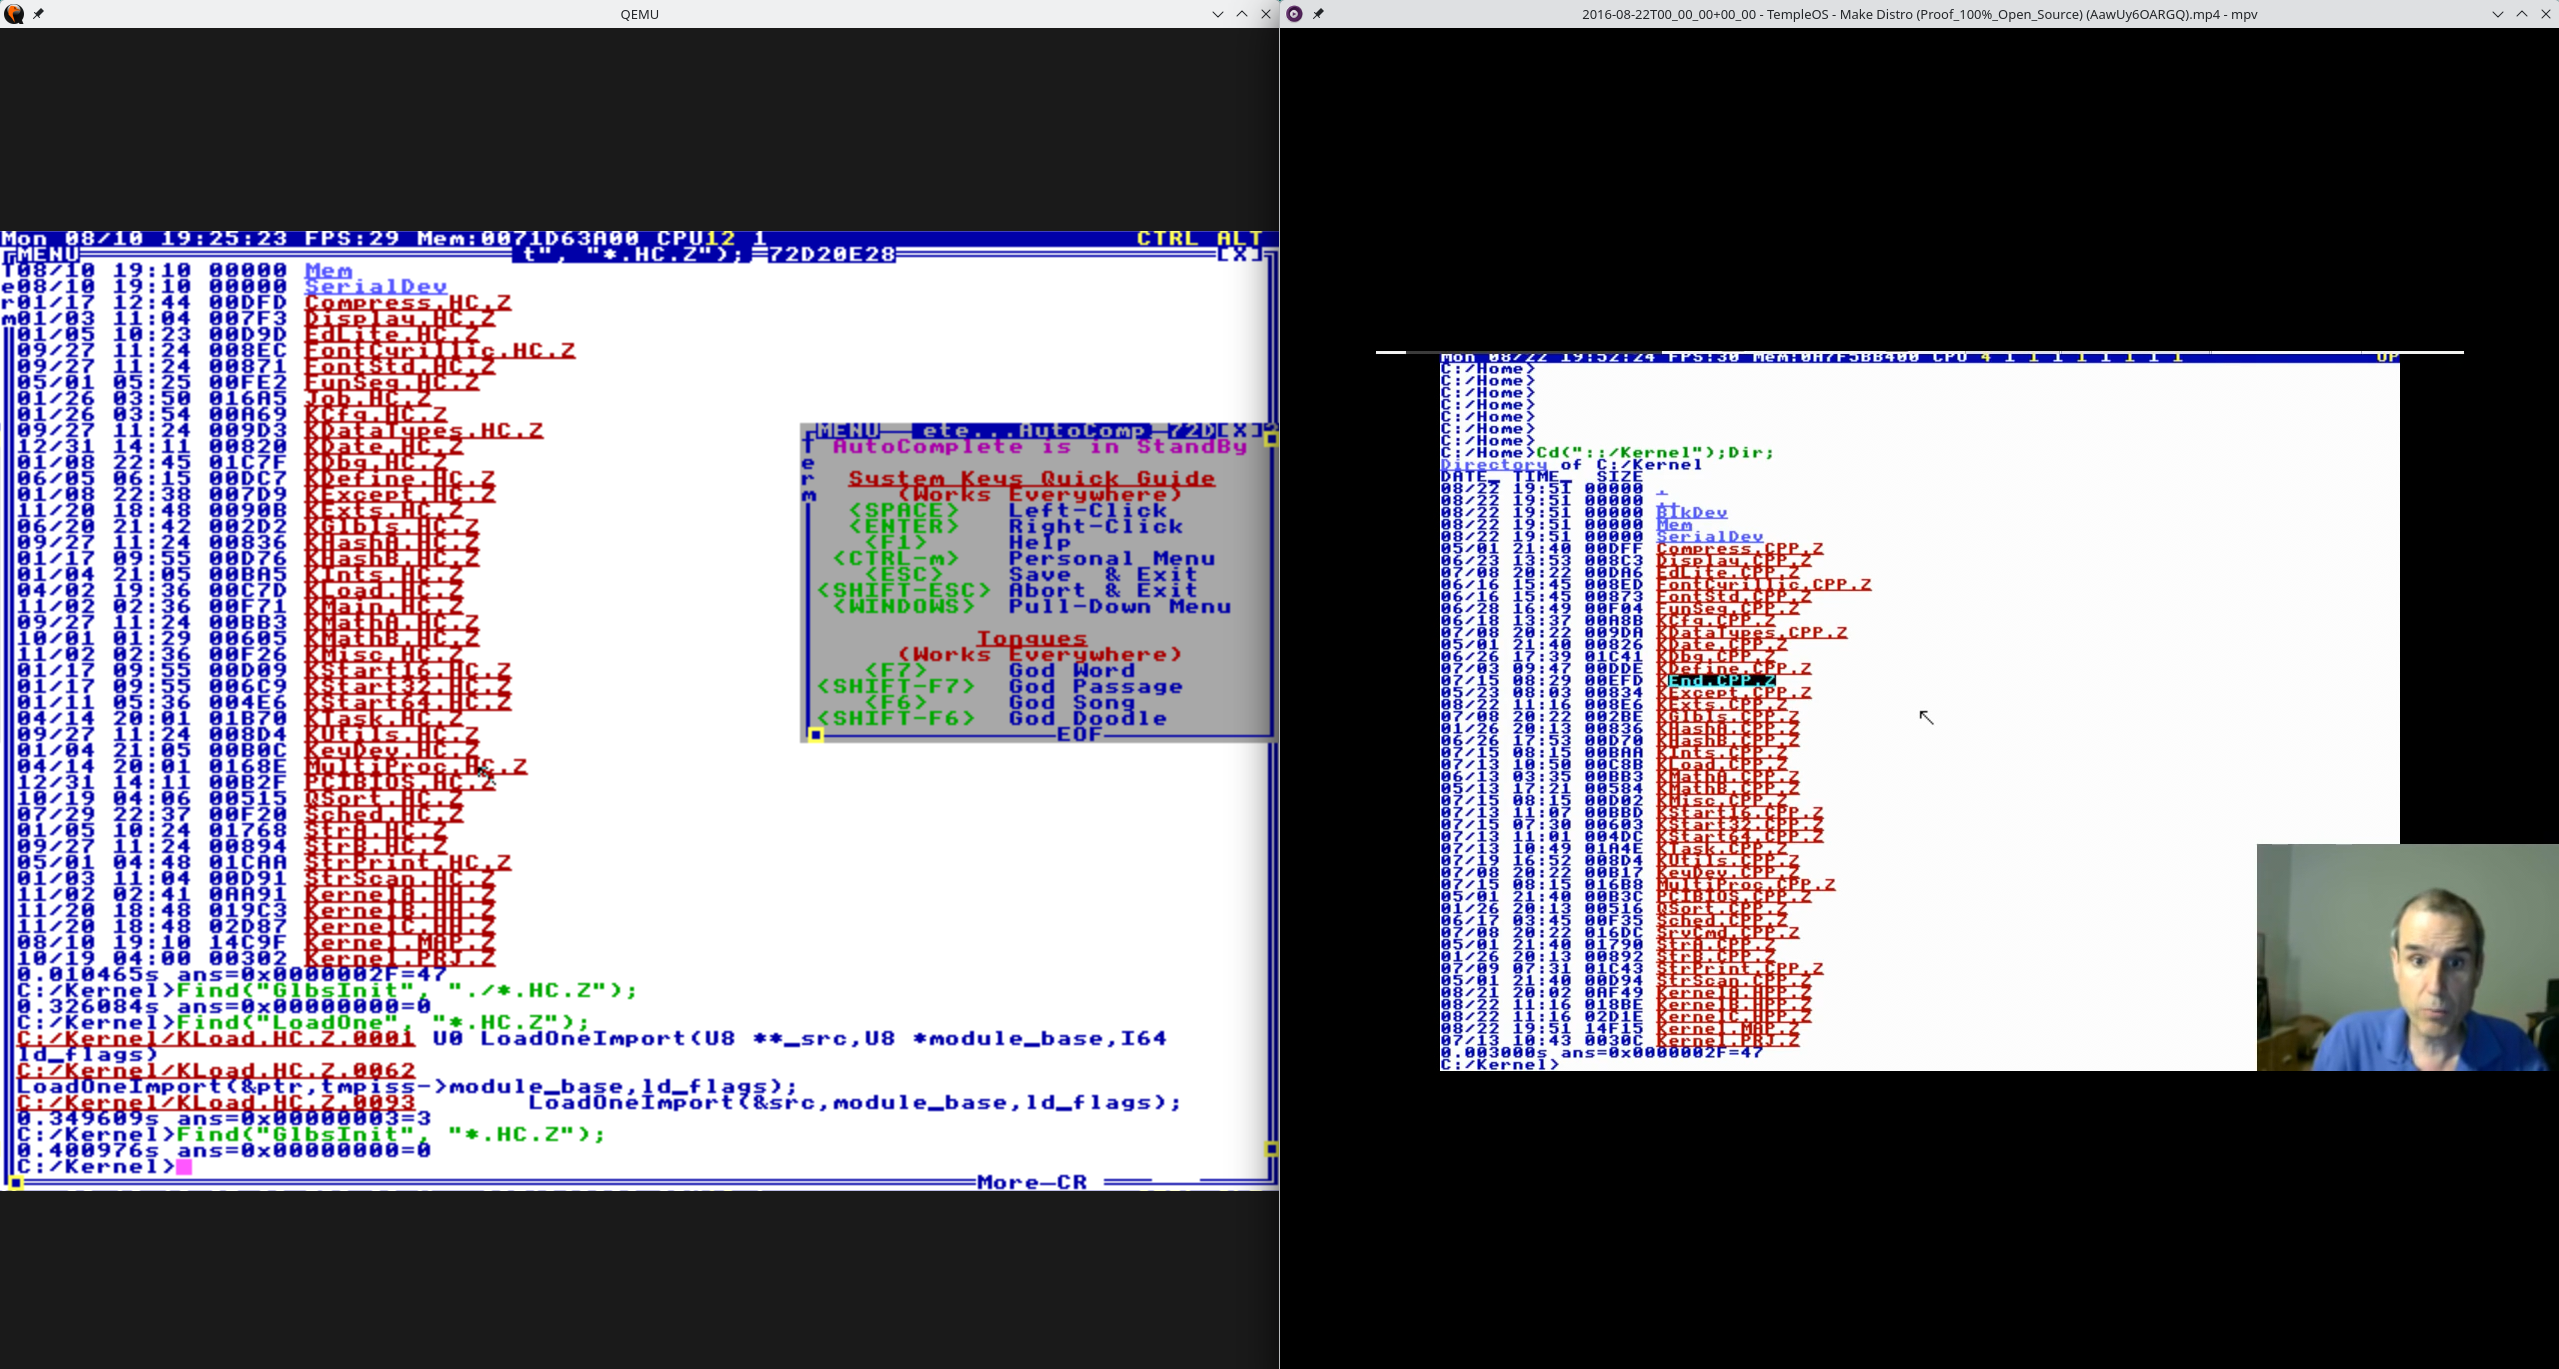
Task: Minimize the QEMU window
Action: 1218,14
